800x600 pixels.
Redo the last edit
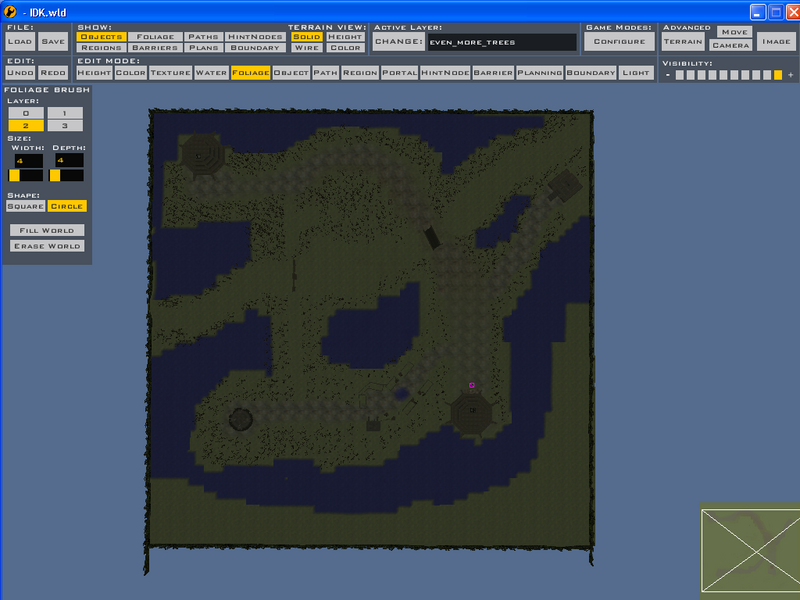click(53, 72)
